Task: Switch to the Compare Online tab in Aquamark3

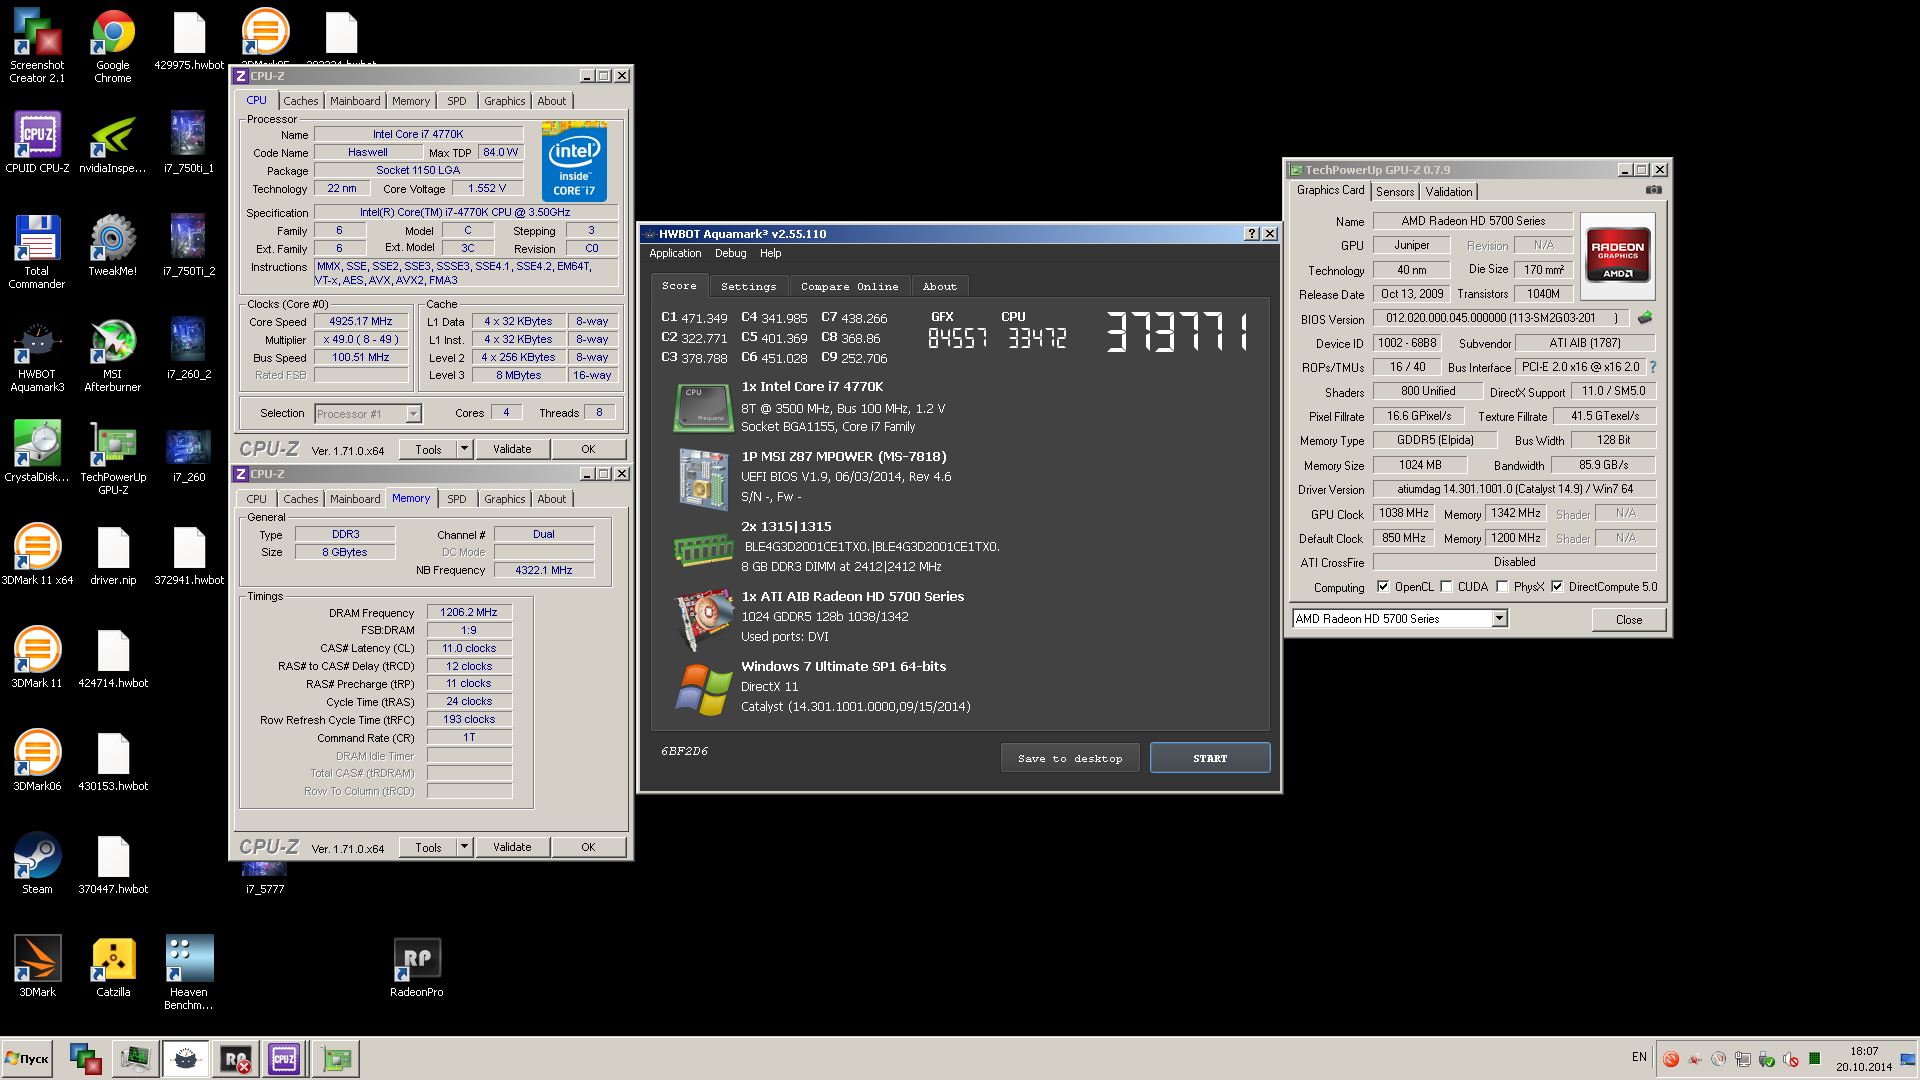Action: click(849, 287)
